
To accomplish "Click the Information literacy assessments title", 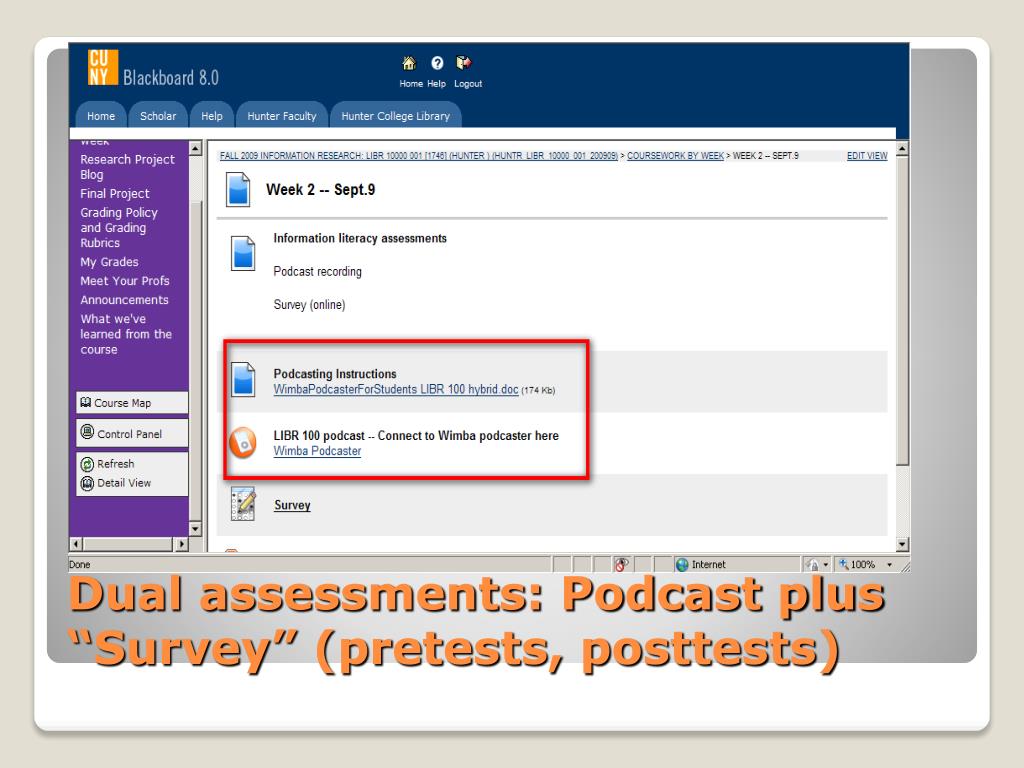I will (360, 238).
